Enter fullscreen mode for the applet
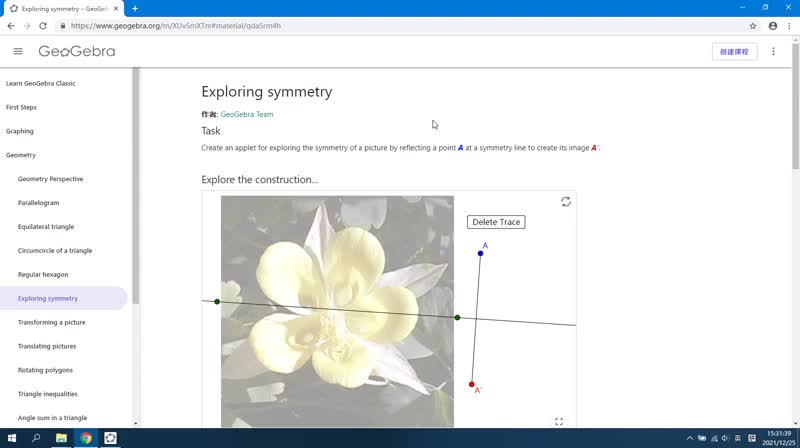The width and height of the screenshot is (800, 448). coord(559,421)
